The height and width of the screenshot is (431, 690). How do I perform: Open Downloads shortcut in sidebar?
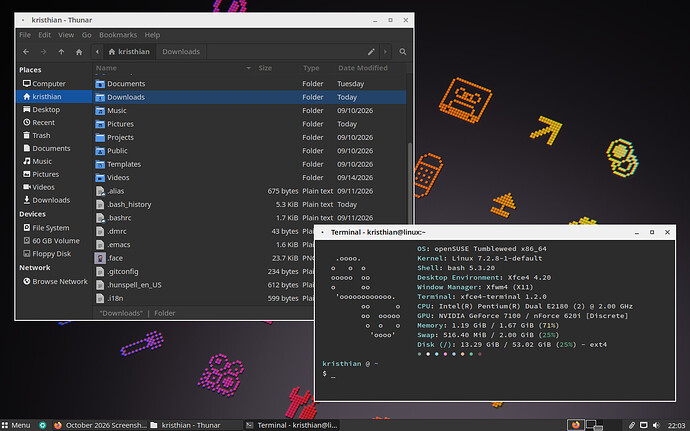tap(54, 200)
